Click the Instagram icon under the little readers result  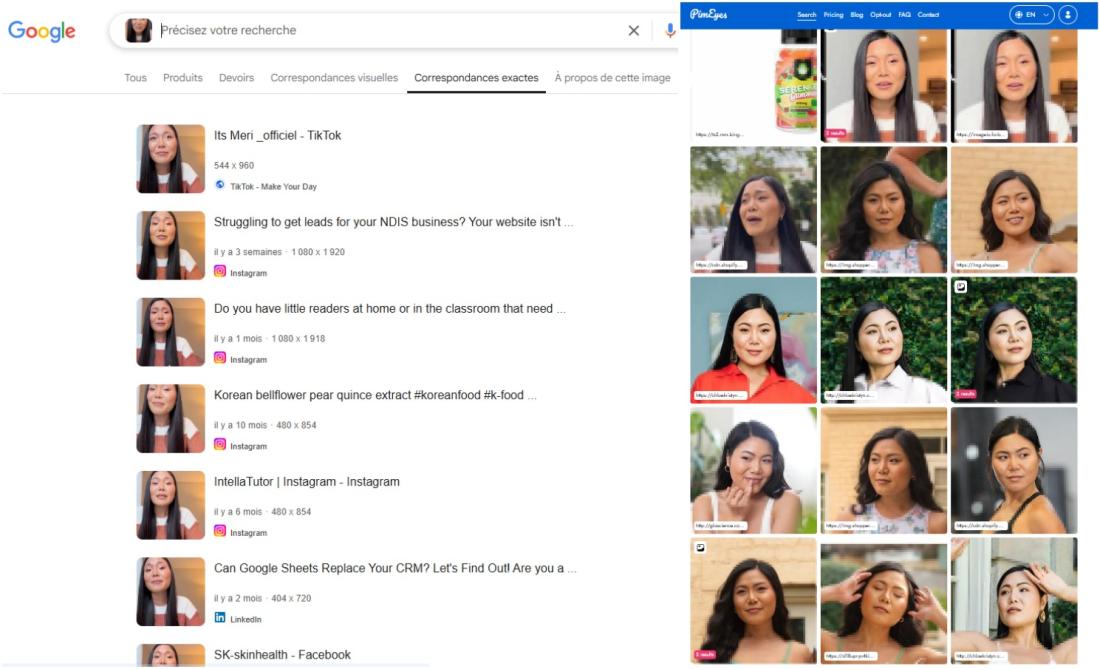(x=220, y=358)
